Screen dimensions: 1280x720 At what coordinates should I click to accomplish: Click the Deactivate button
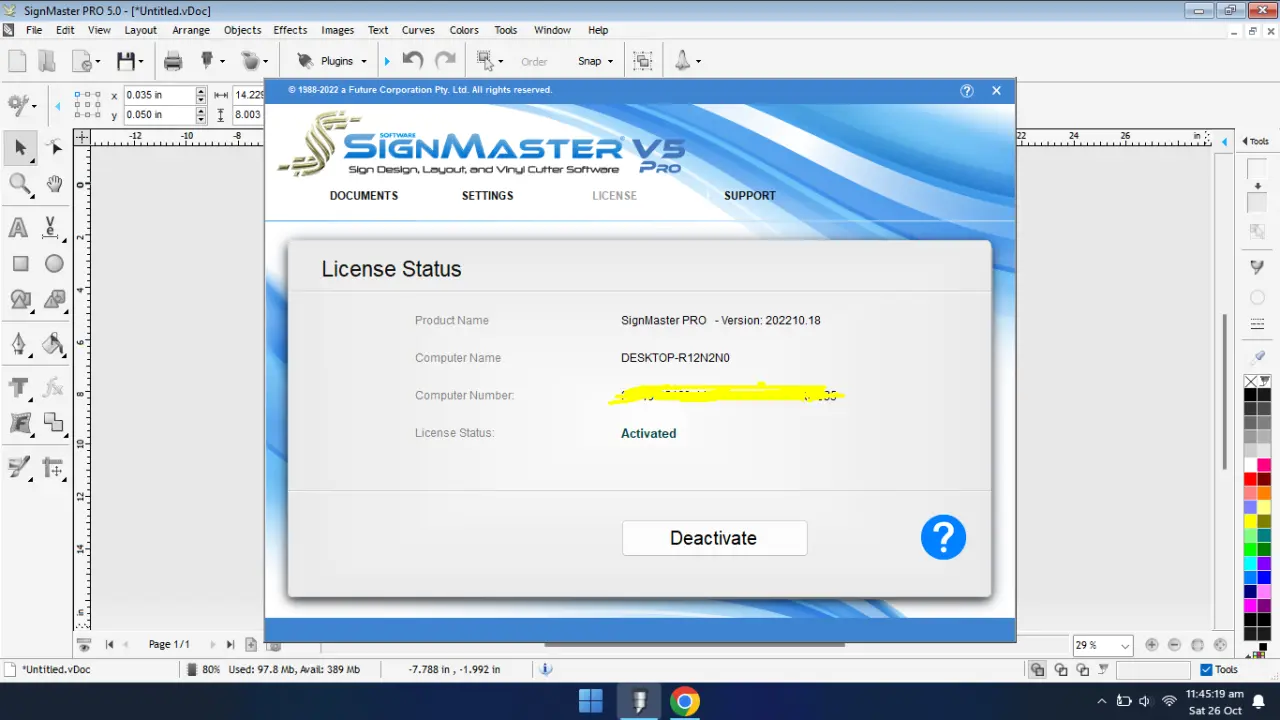coord(714,538)
